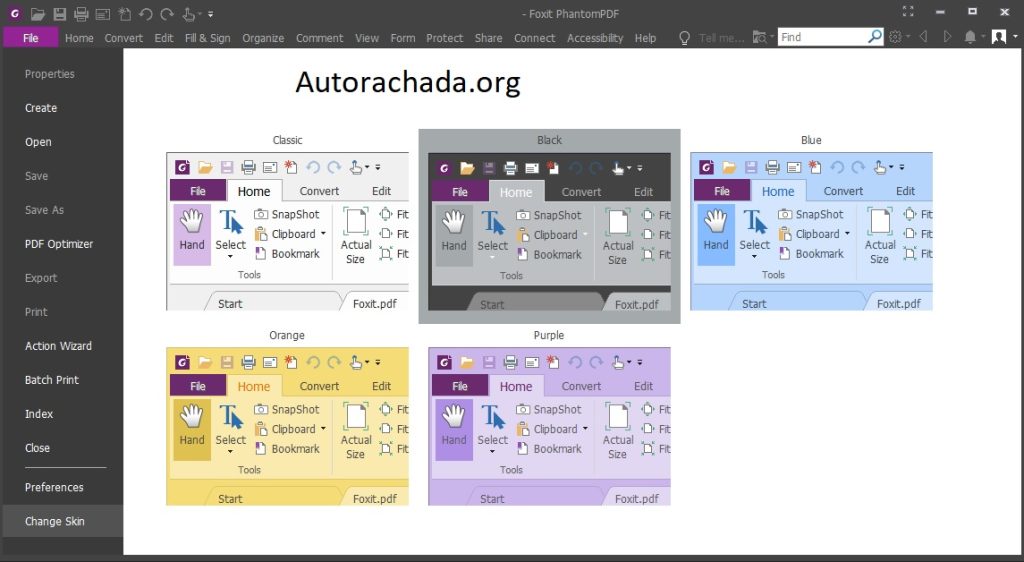Open the Customize Quick Access Toolbar arrow
The width and height of the screenshot is (1024, 562).
(x=210, y=14)
